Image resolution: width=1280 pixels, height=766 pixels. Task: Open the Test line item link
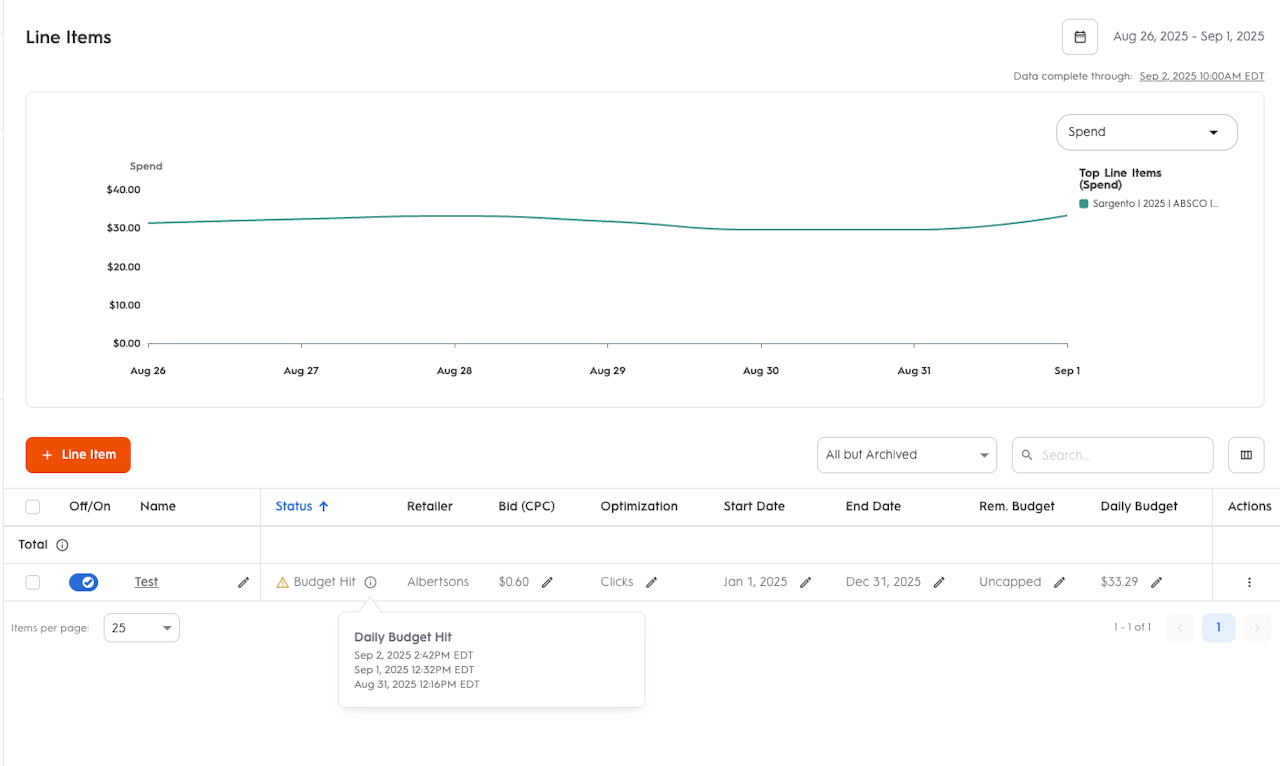tap(146, 582)
